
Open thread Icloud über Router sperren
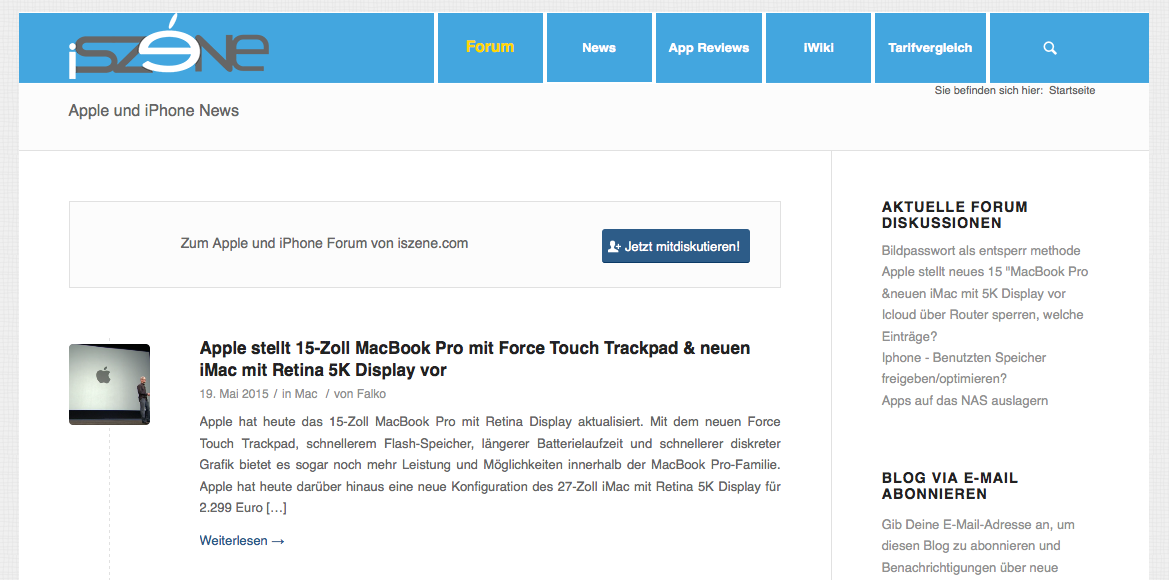[x=982, y=326]
